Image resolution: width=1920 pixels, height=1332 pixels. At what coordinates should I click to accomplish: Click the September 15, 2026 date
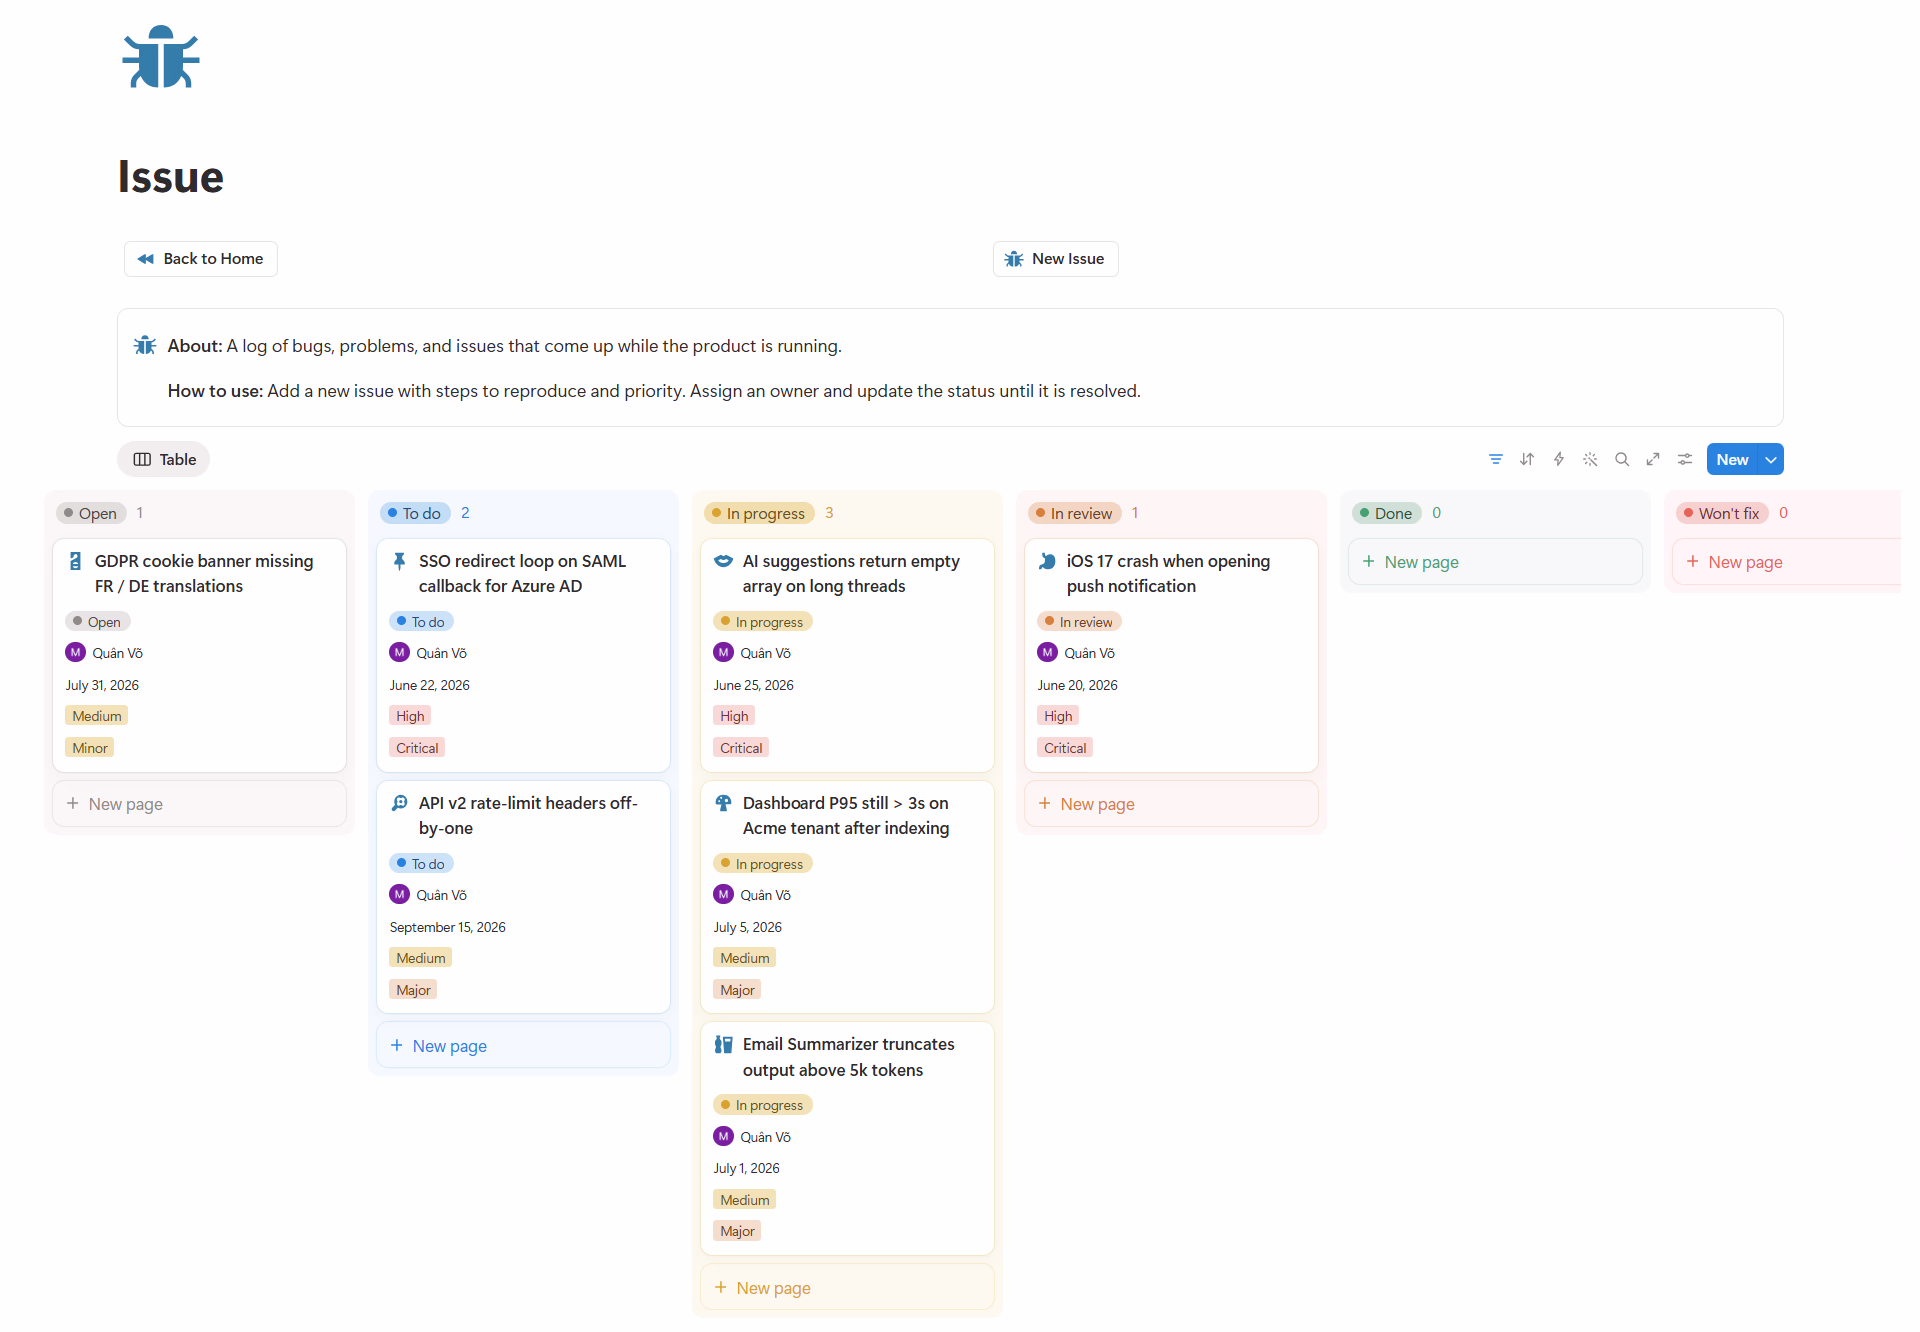tap(448, 927)
